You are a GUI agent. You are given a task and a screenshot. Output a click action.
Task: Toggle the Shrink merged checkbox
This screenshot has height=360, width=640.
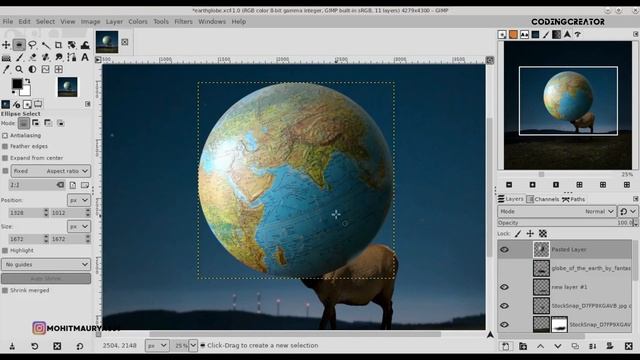[x=5, y=290]
